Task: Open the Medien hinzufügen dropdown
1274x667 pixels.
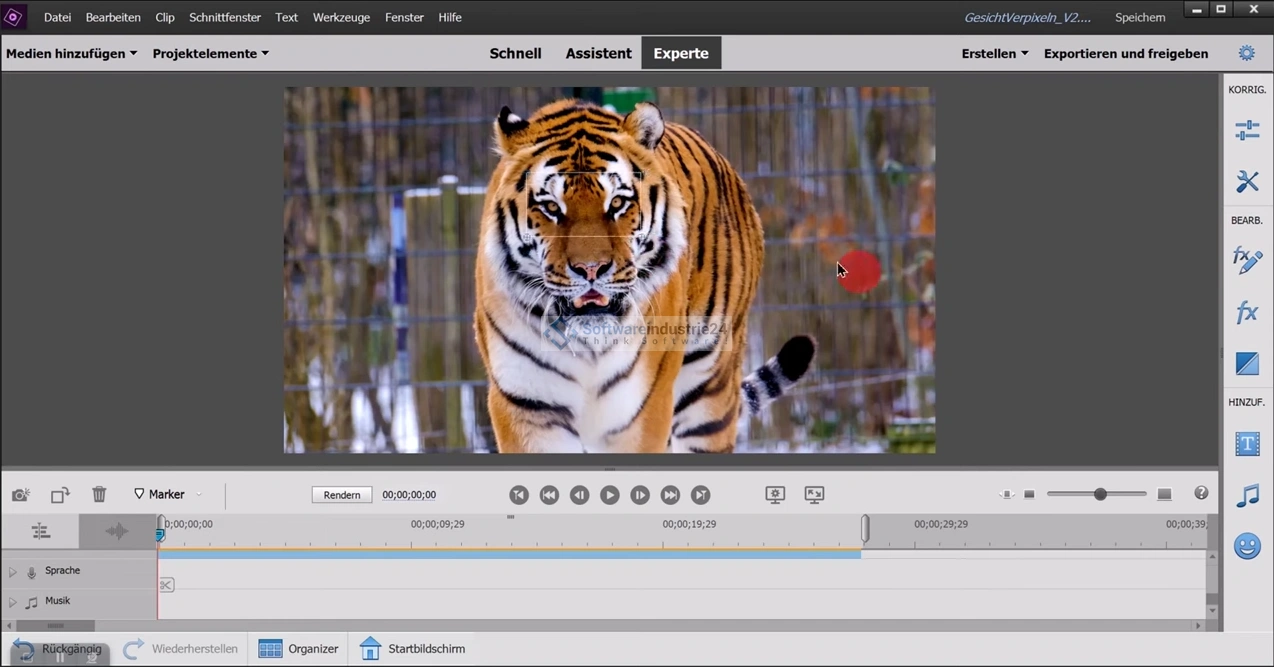Action: (72, 54)
